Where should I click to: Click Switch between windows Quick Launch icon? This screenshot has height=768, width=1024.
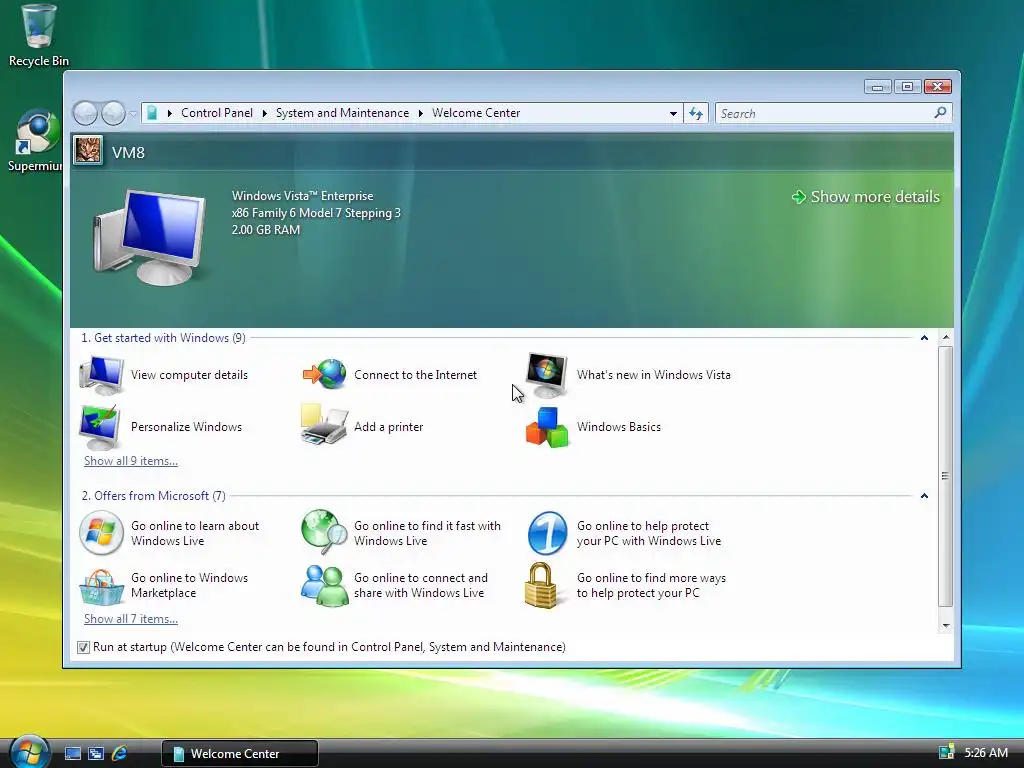(x=96, y=754)
